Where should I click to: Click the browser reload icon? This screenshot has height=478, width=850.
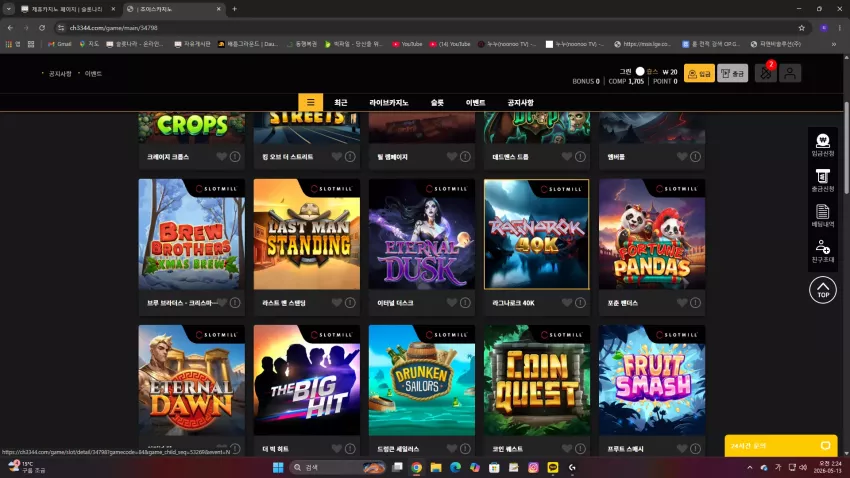coord(42,28)
